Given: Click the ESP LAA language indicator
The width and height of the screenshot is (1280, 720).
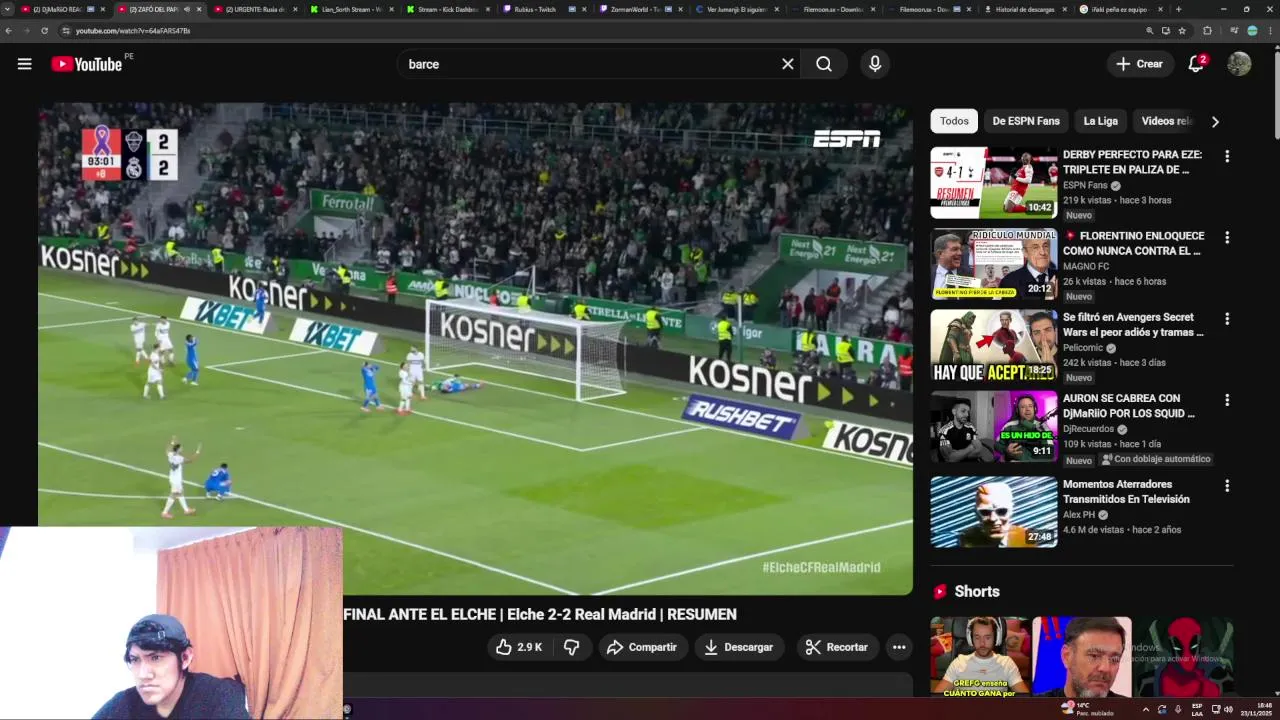Looking at the screenshot, I should tap(1197, 709).
